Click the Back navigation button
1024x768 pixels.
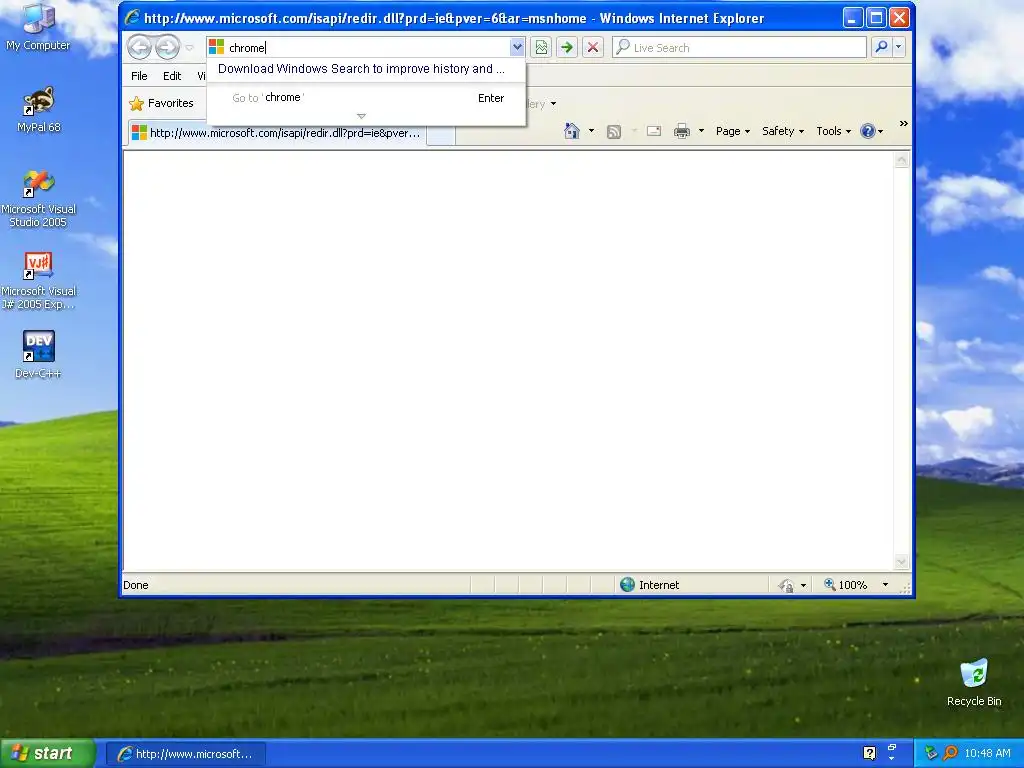tap(139, 47)
